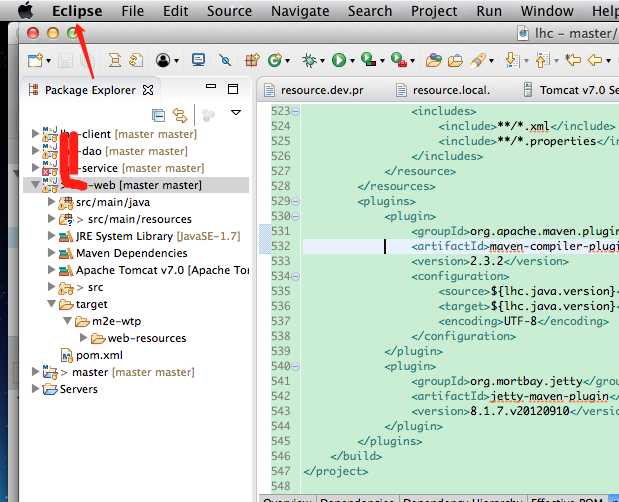Viewport: 619px width, 502px height.
Task: Click the Open Type folder icon
Action: [x=433, y=60]
